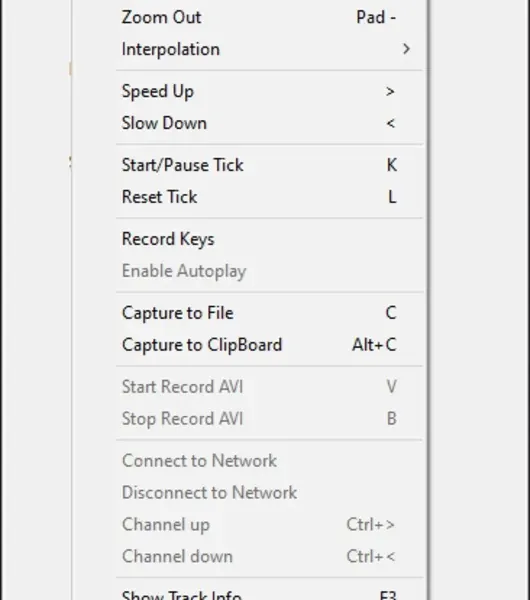The width and height of the screenshot is (530, 600).
Task: Select Channel up menu item
Action: [x=269, y=525]
